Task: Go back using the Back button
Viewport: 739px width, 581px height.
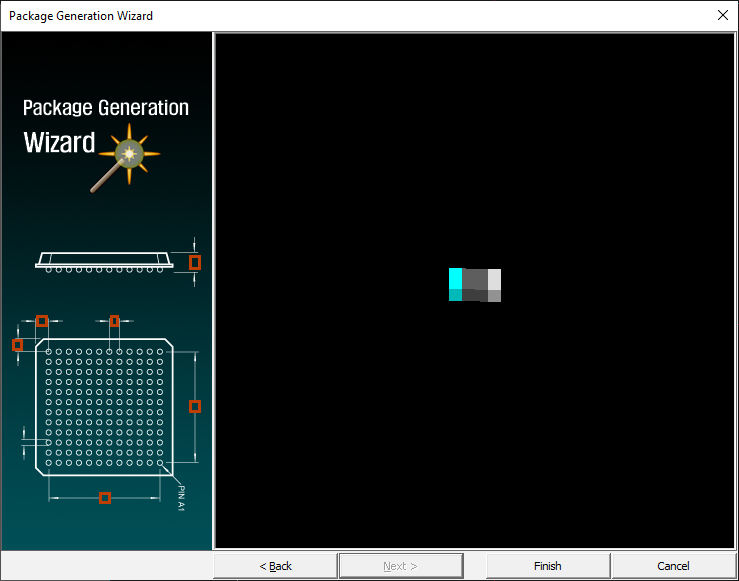Action: pos(275,566)
